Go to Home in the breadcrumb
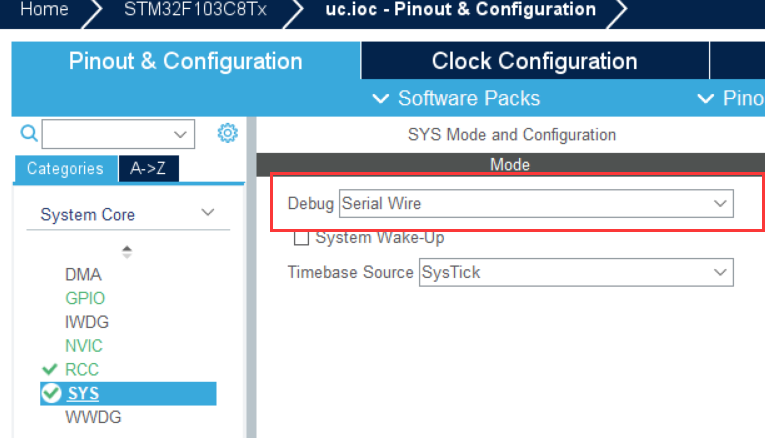This screenshot has height=438, width=765. [x=44, y=9]
